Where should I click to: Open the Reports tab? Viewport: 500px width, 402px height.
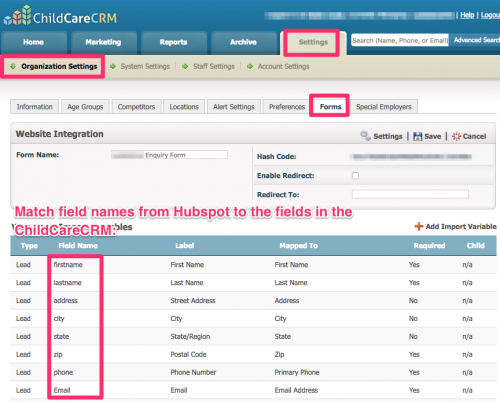(173, 42)
